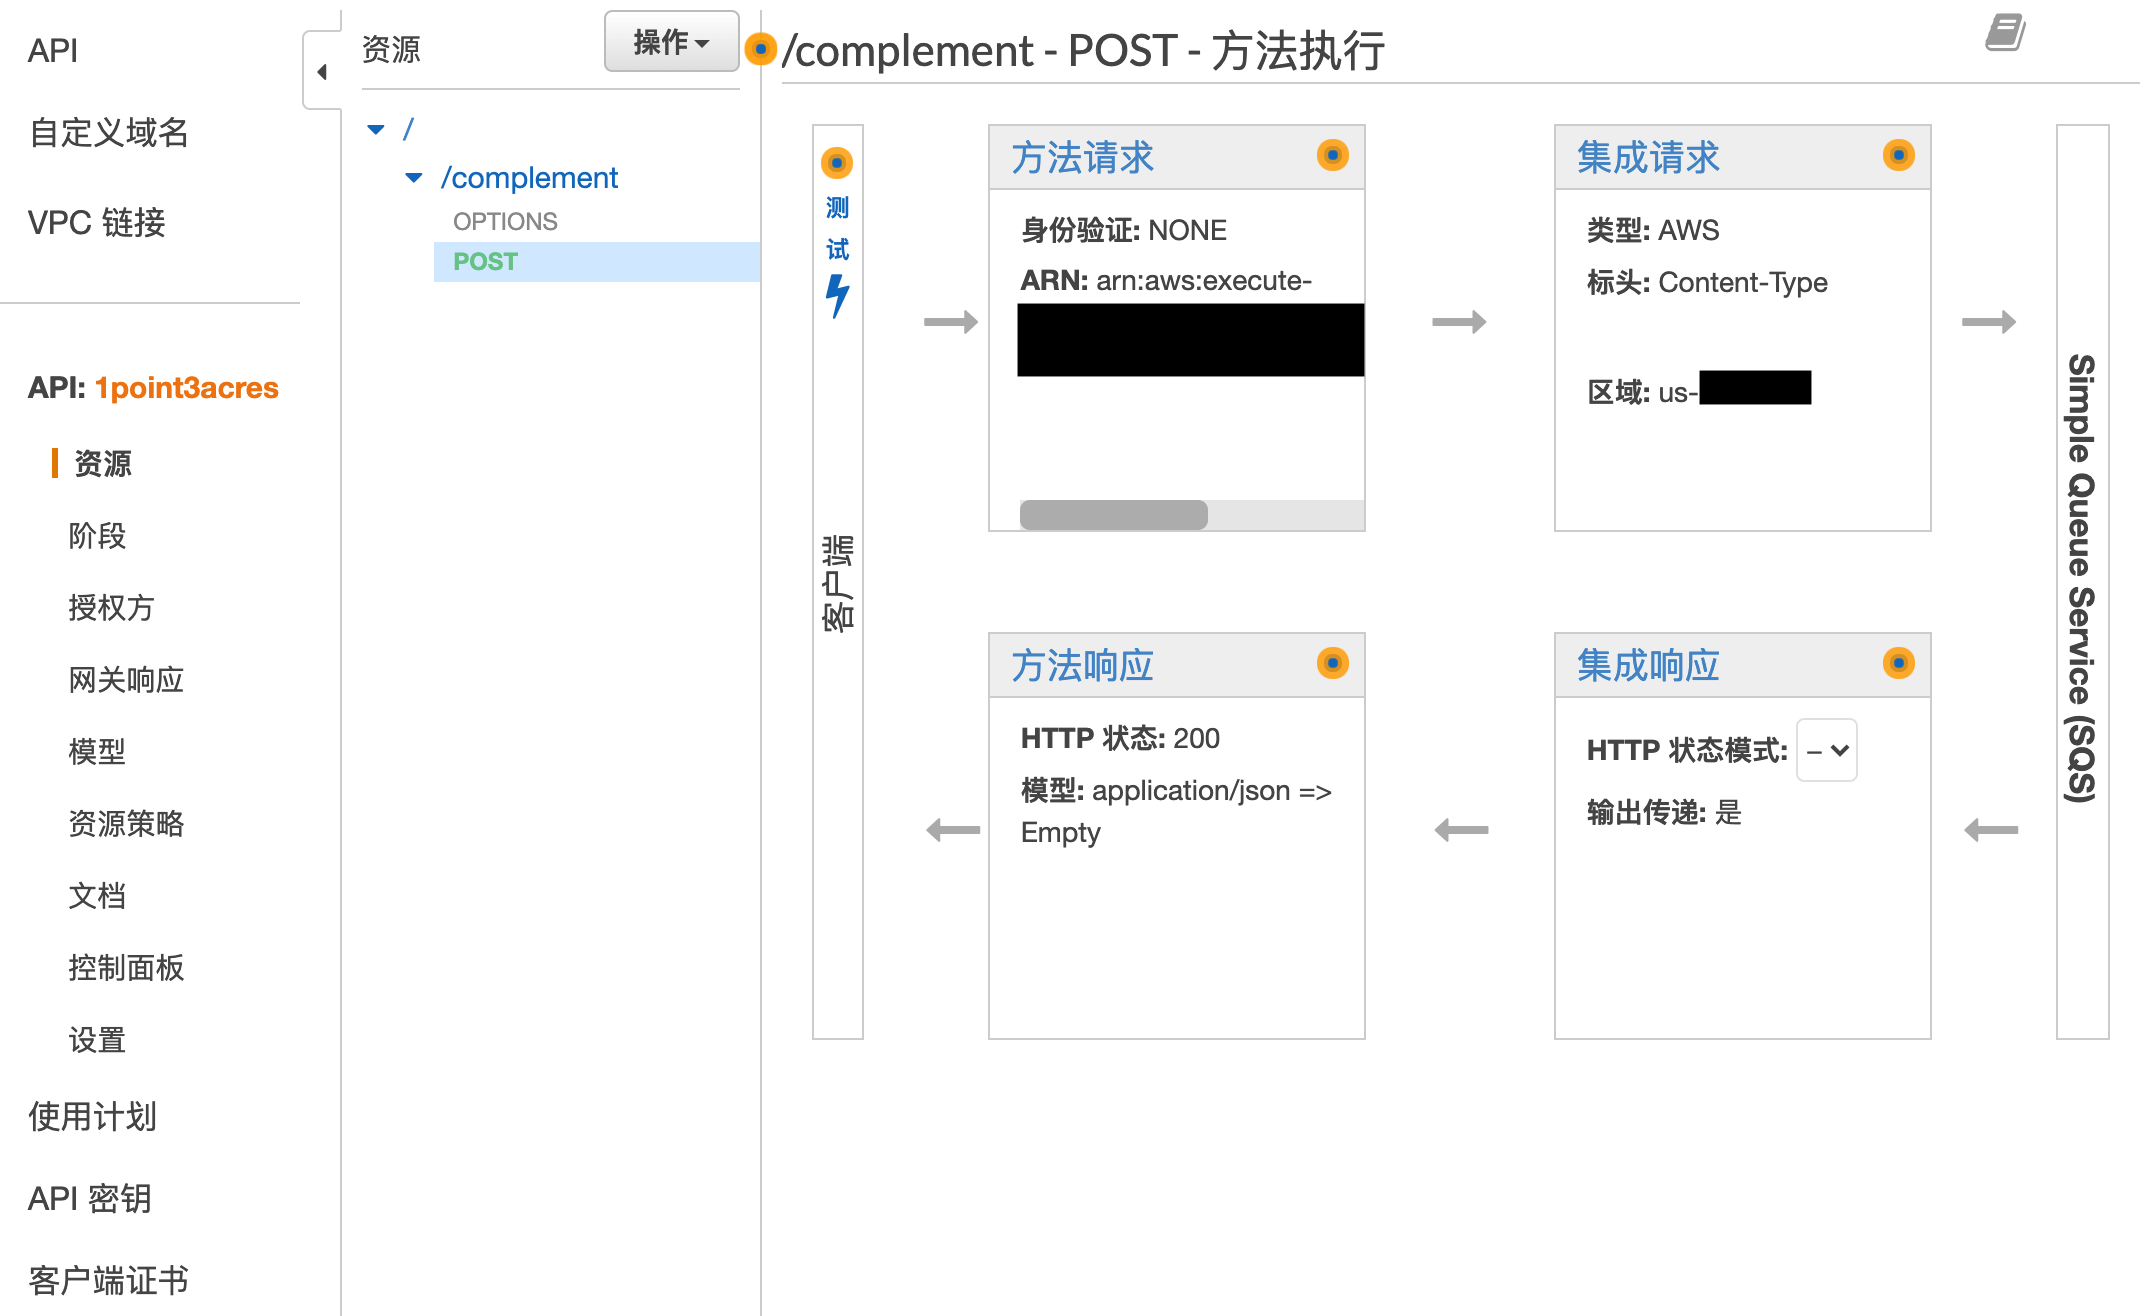The height and width of the screenshot is (1316, 2150).
Task: Open 阶段 in the sidebar
Action: [97, 536]
